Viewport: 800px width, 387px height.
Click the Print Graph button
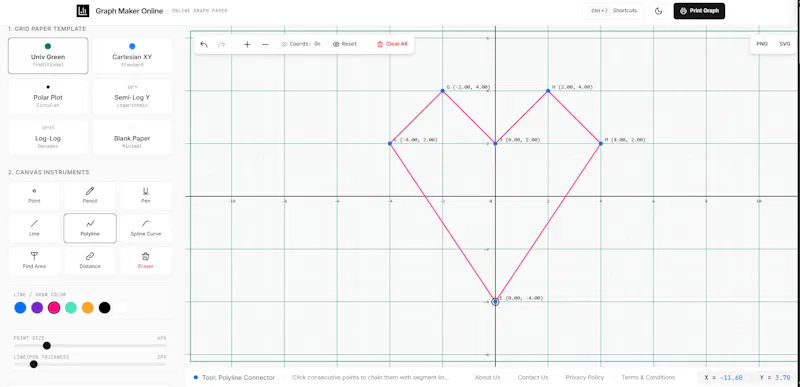(x=699, y=11)
